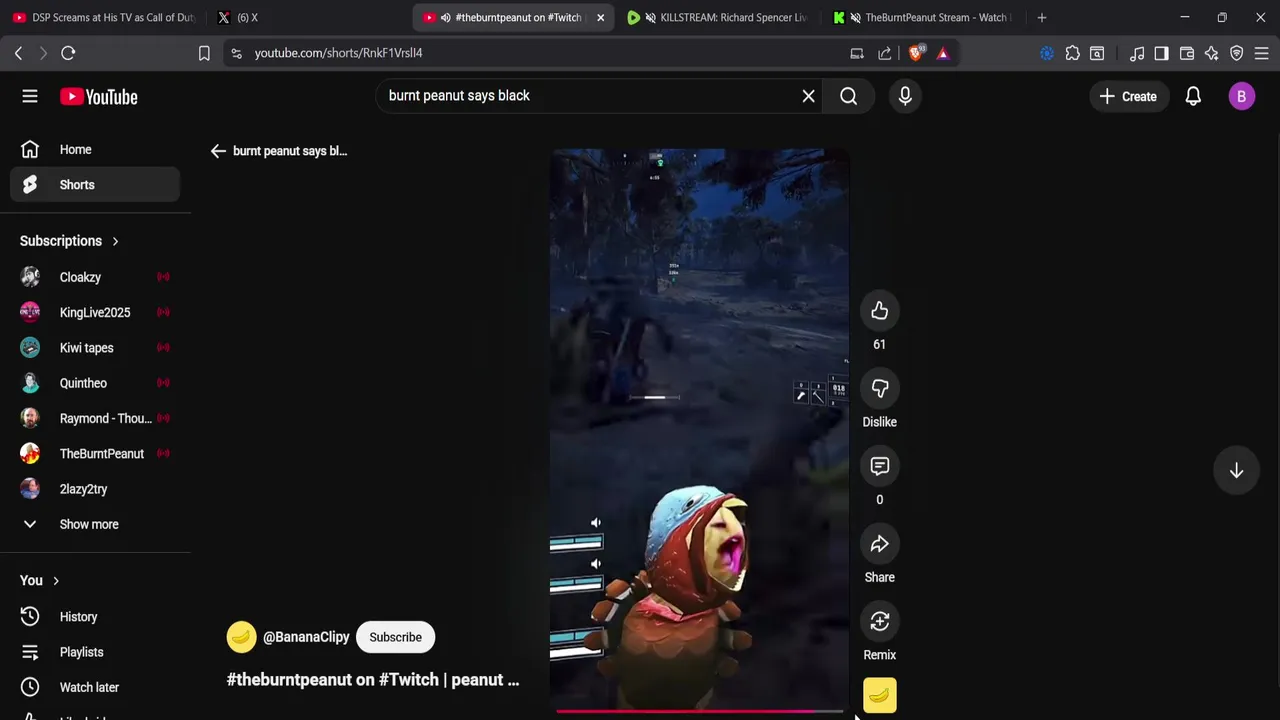
Task: Open the Brave Leo AI sparkle icon
Action: 1212,53
